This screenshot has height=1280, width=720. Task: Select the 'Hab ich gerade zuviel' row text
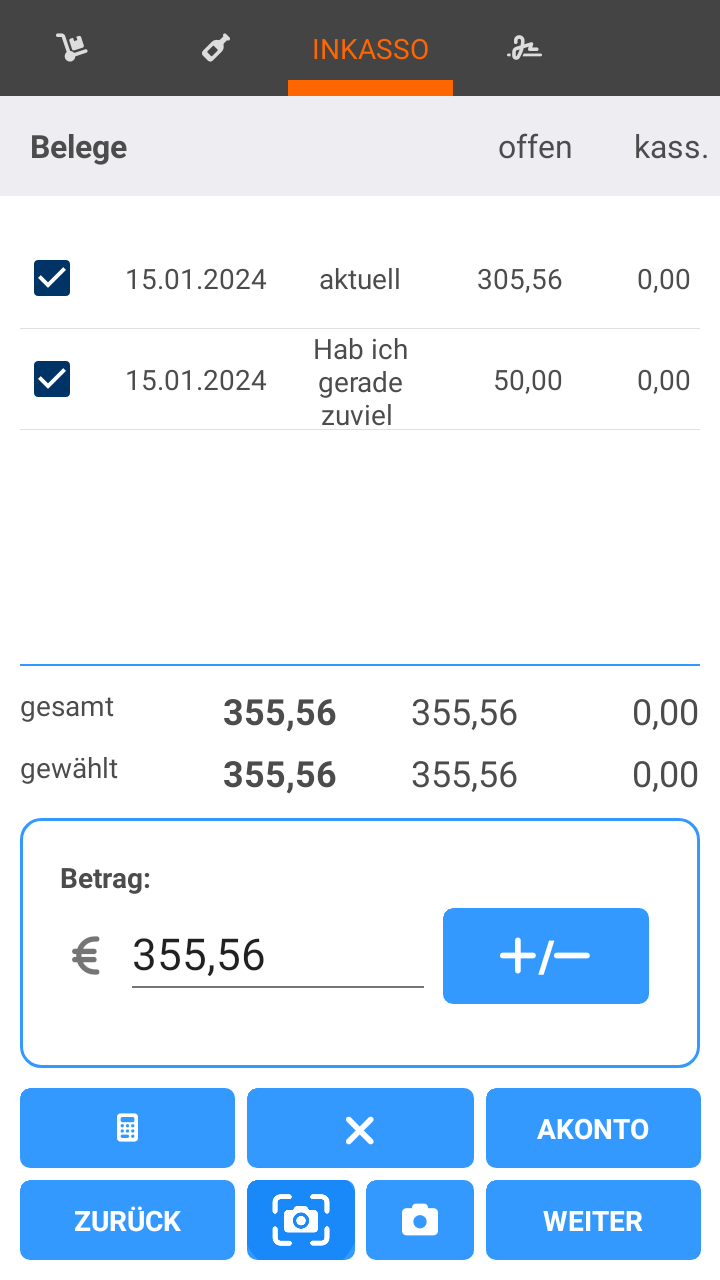pyautogui.click(x=360, y=382)
